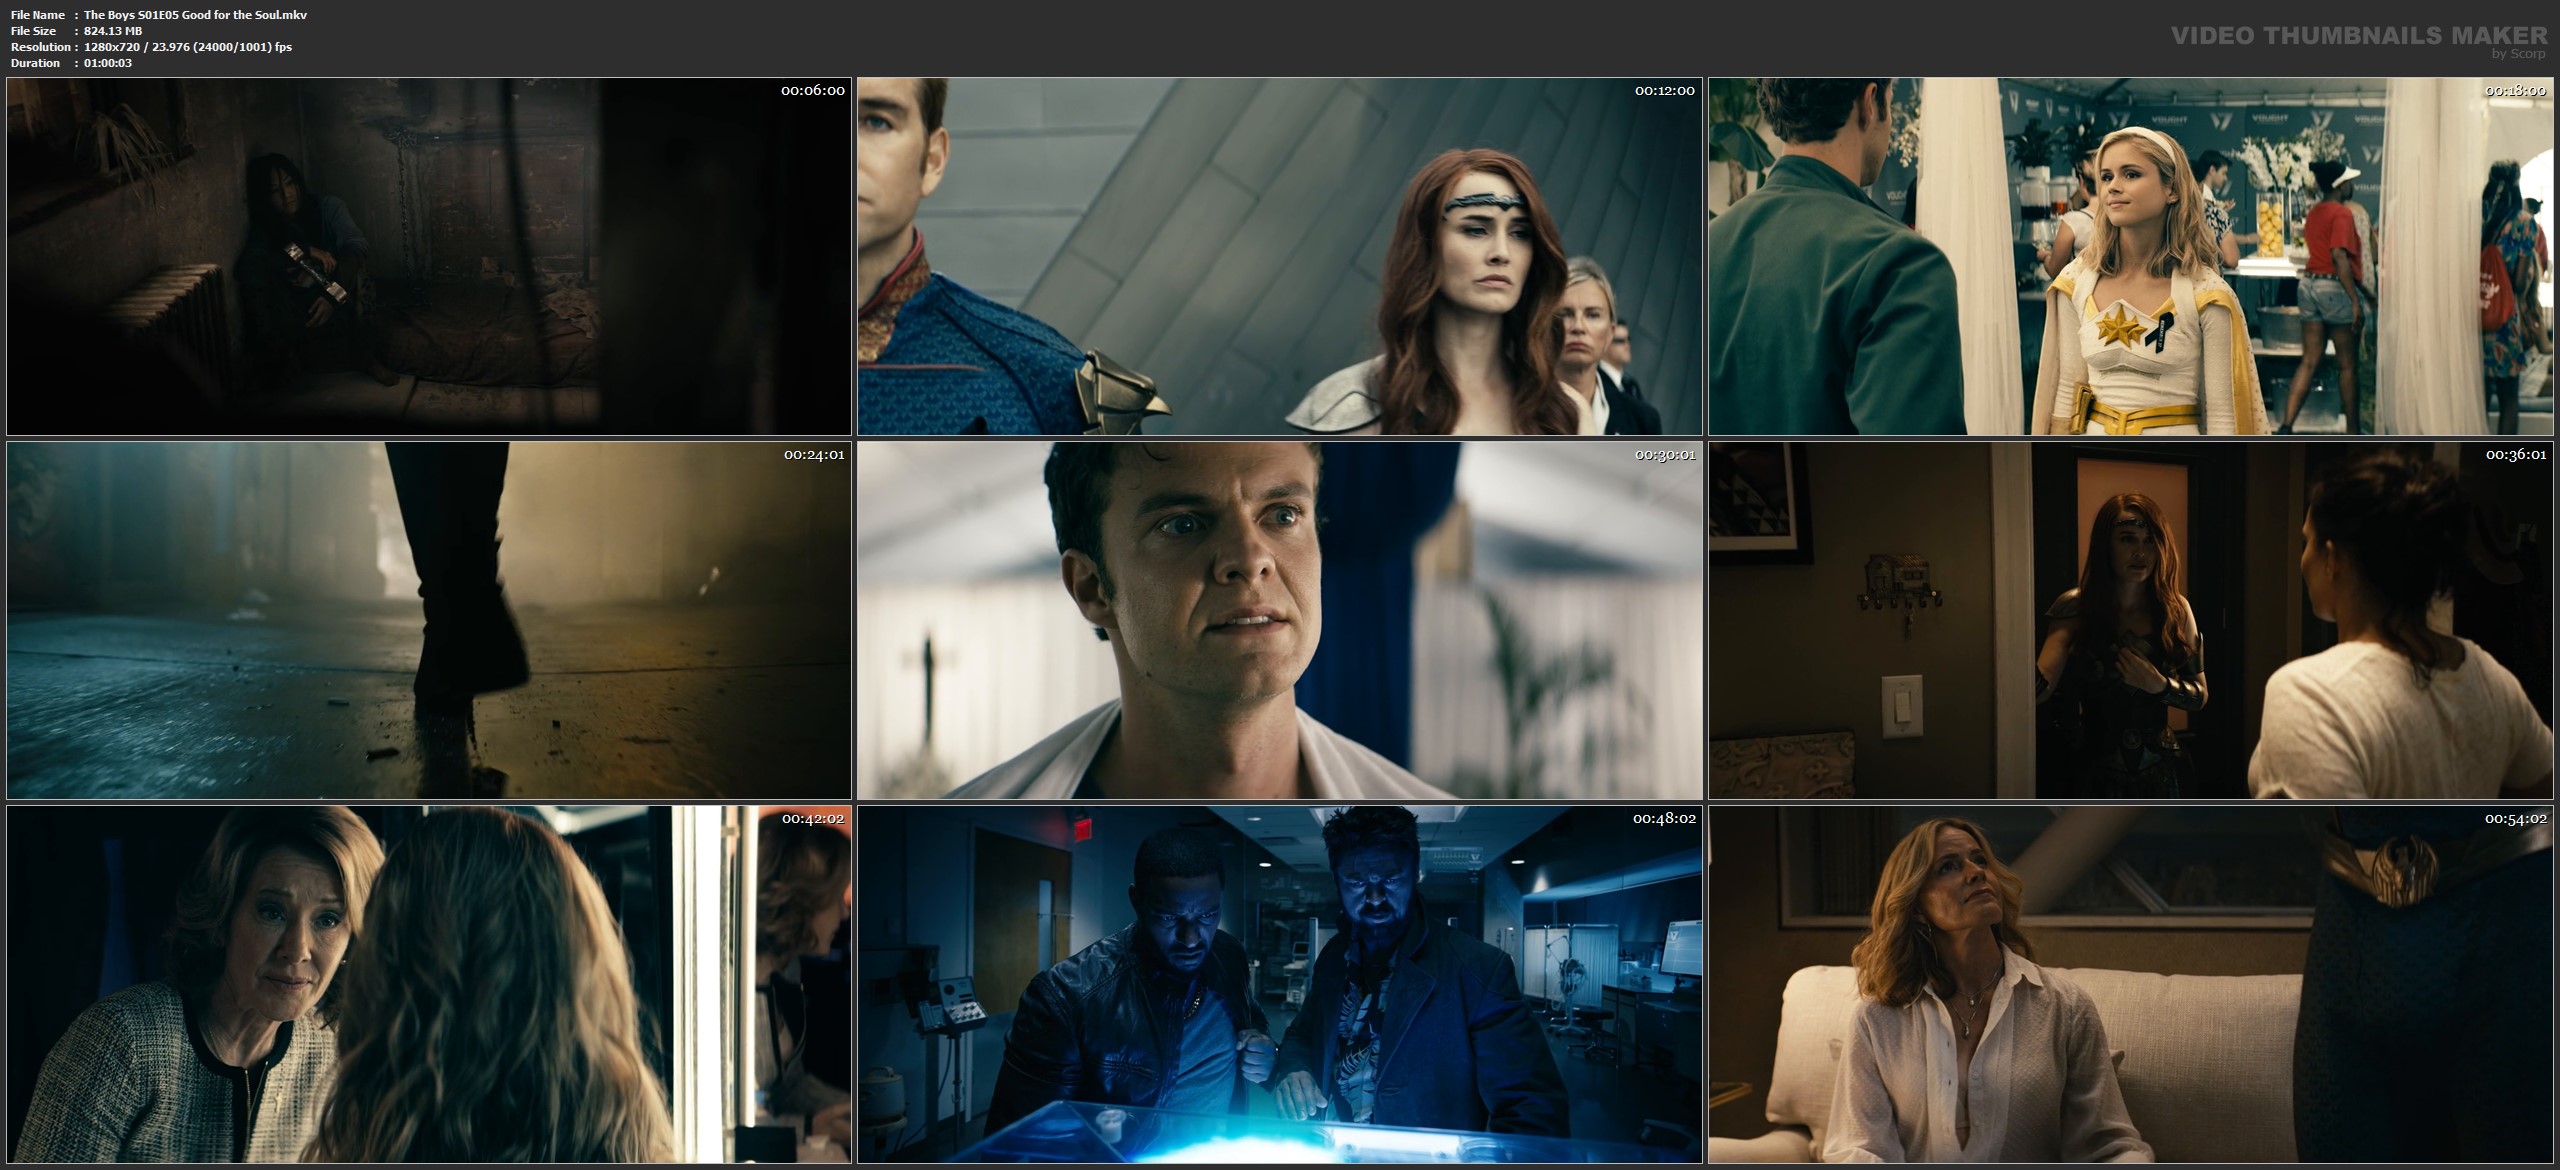Select the thumbnail at 00:24:01
Image resolution: width=2560 pixels, height=1170 pixels.
(x=428, y=620)
